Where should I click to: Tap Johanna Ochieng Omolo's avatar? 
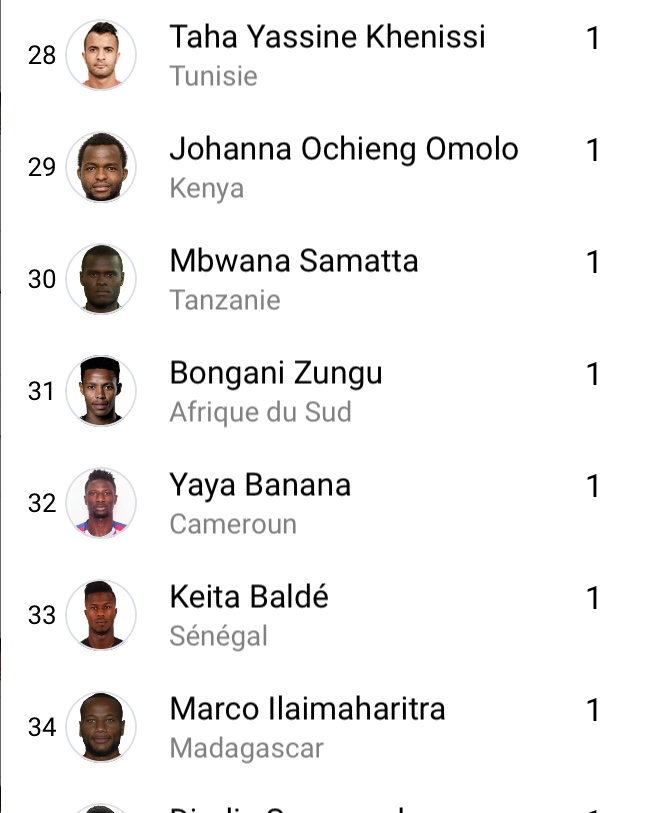(101, 167)
